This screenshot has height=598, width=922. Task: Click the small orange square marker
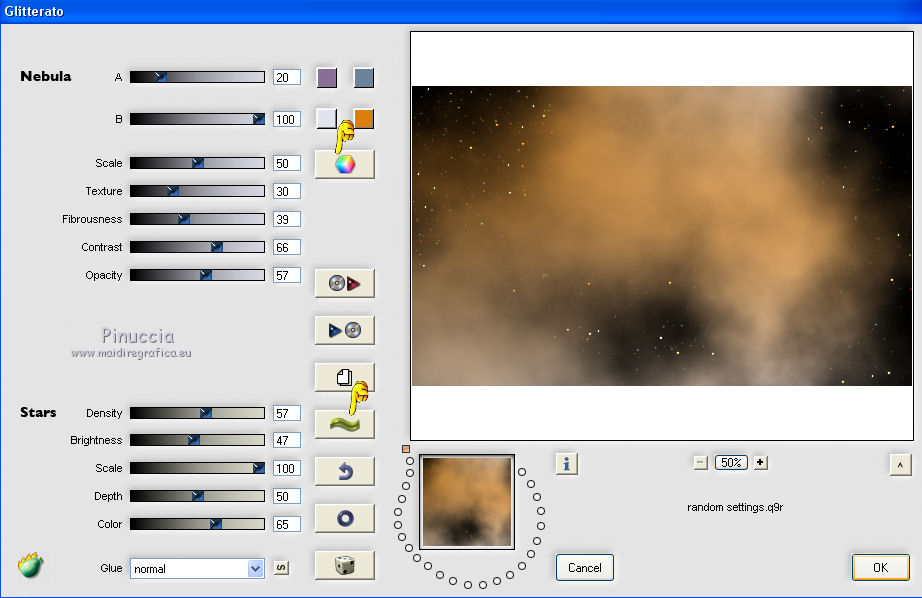[406, 449]
